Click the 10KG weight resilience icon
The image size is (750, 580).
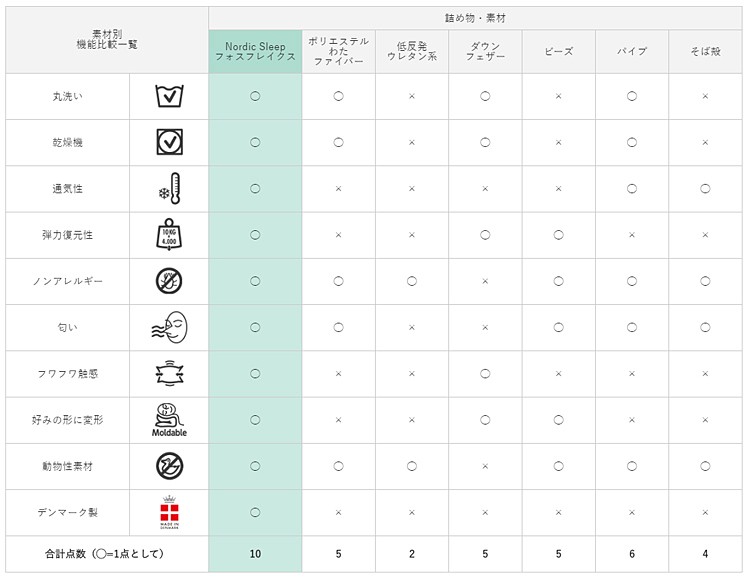point(169,235)
